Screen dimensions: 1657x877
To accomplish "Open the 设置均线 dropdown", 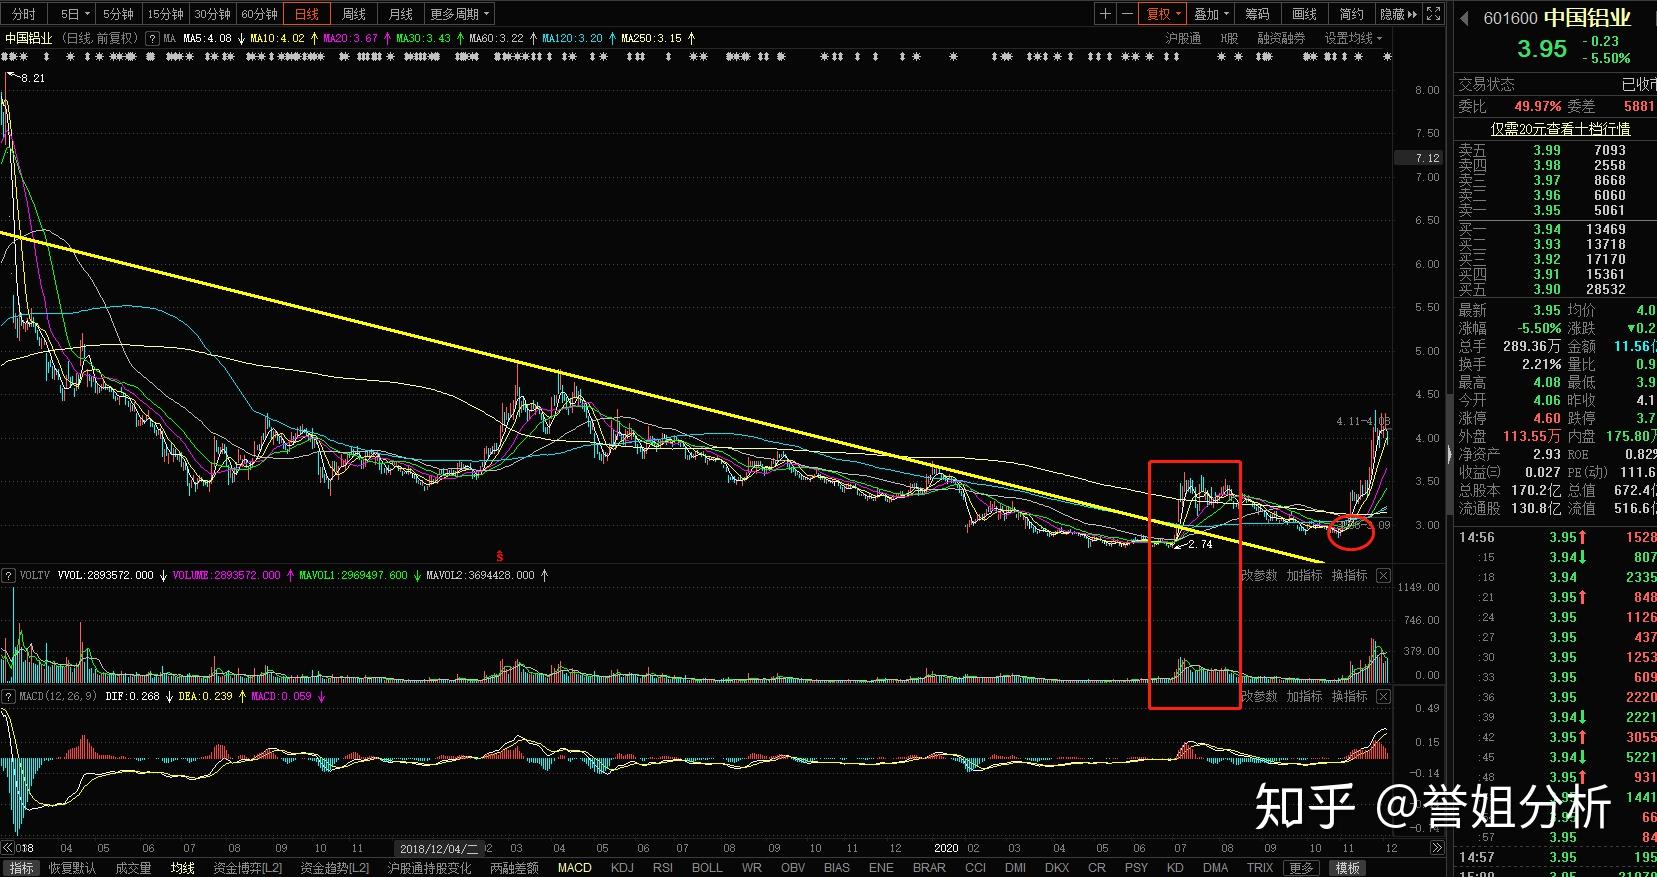I will point(1353,38).
